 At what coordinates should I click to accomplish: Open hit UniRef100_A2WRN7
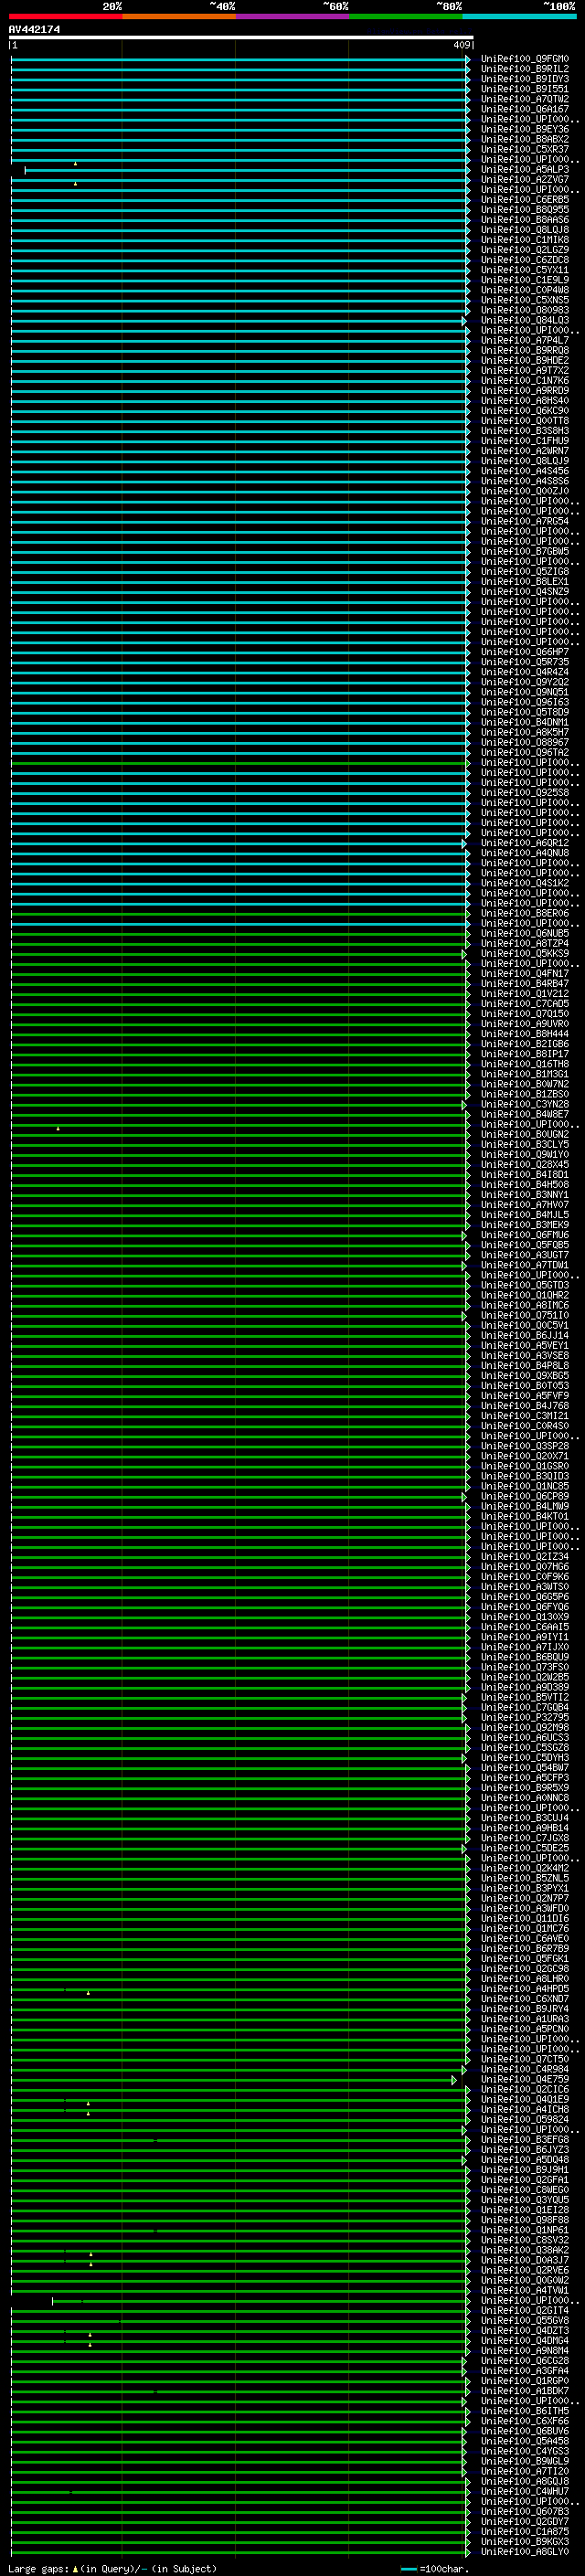(x=525, y=451)
